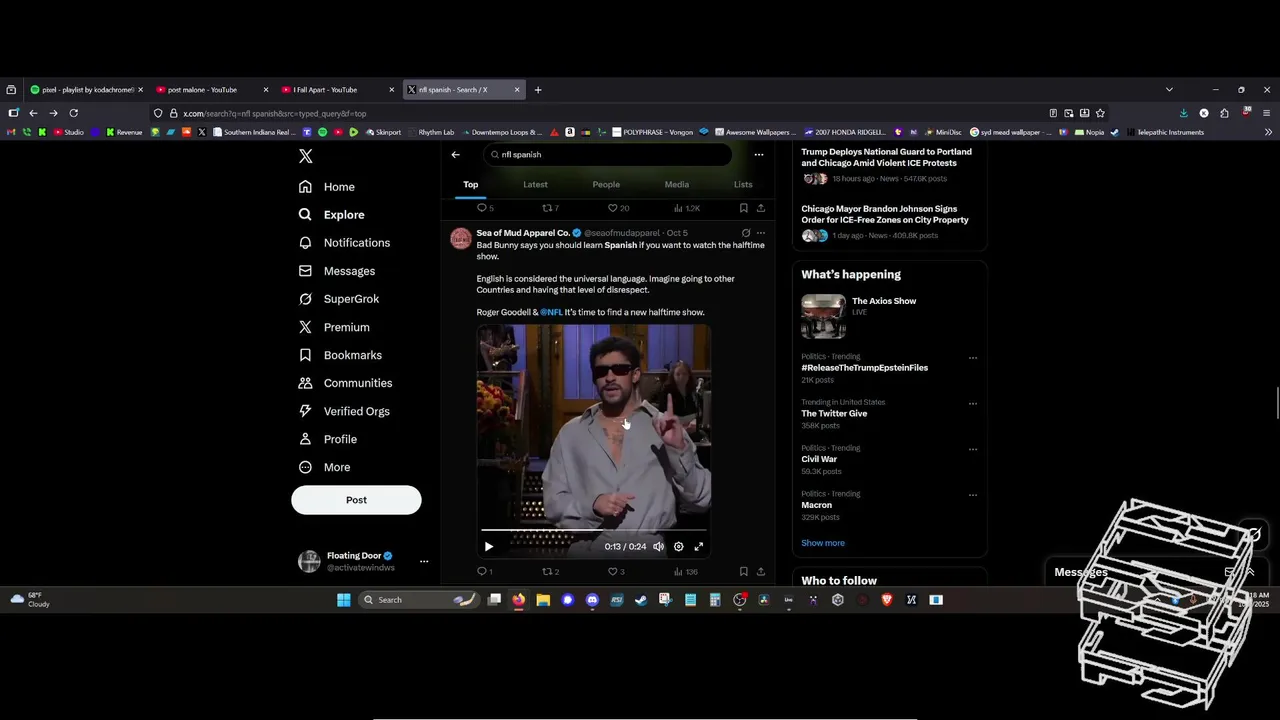
Task: Open Skinport bookmark
Action: pos(382,132)
